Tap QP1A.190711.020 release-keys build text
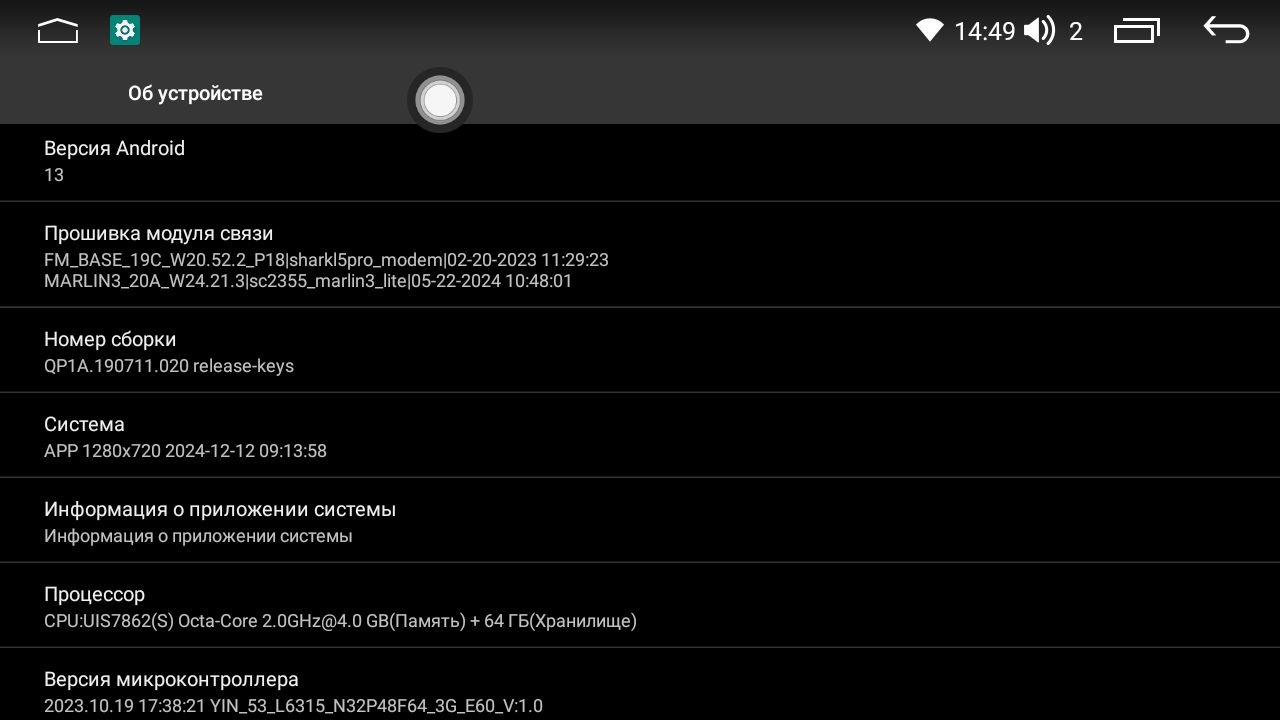The width and height of the screenshot is (1280, 720). point(169,366)
